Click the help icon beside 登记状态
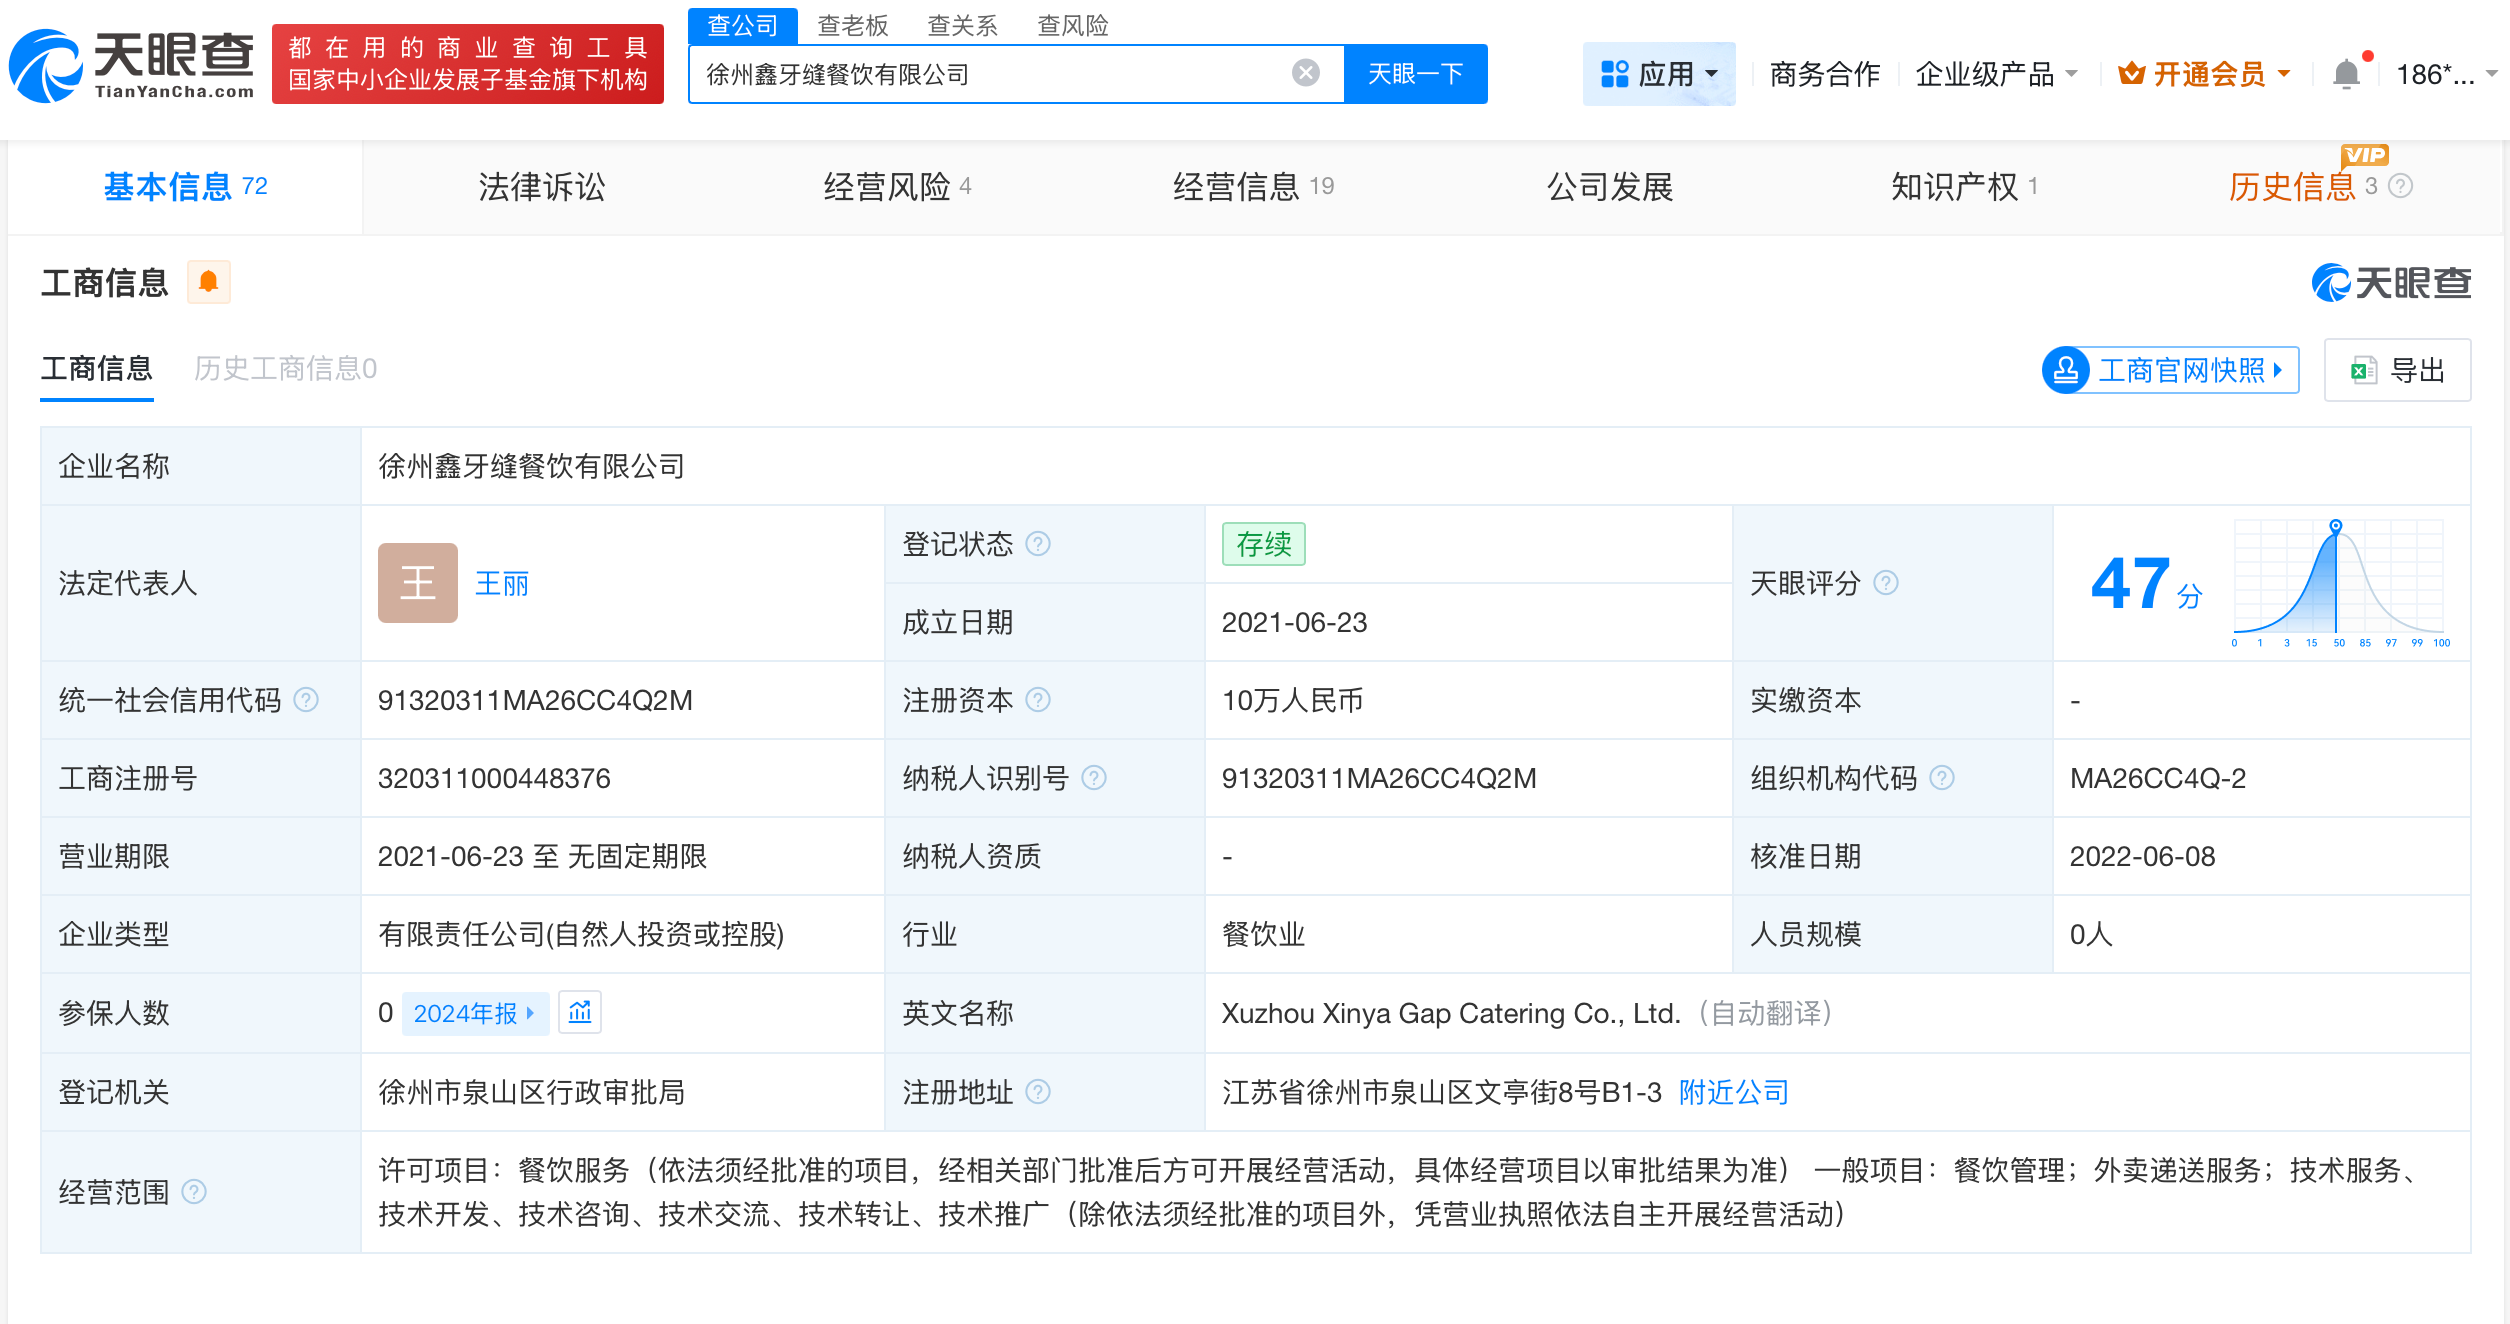 (x=1039, y=545)
